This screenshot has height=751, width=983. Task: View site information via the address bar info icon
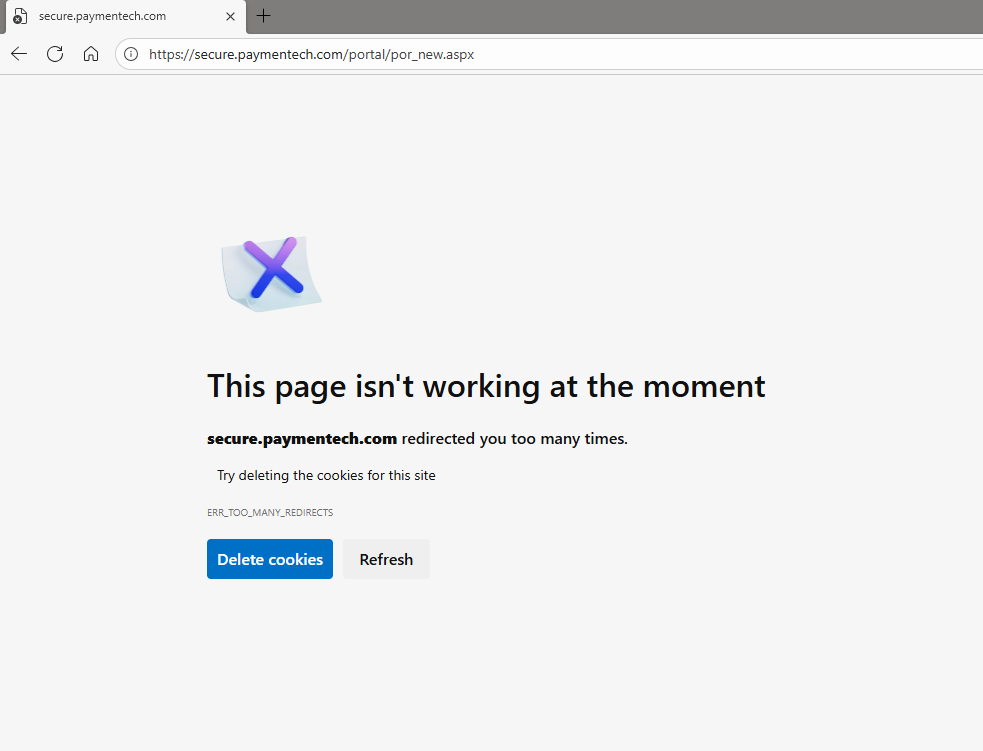pos(131,55)
